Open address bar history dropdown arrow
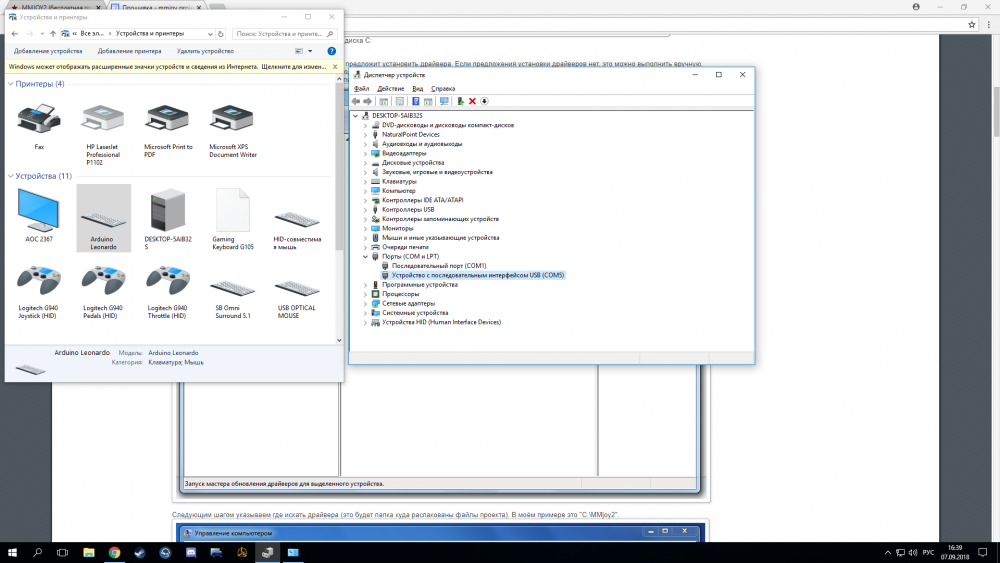This screenshot has width=1000, height=563. tap(210, 34)
